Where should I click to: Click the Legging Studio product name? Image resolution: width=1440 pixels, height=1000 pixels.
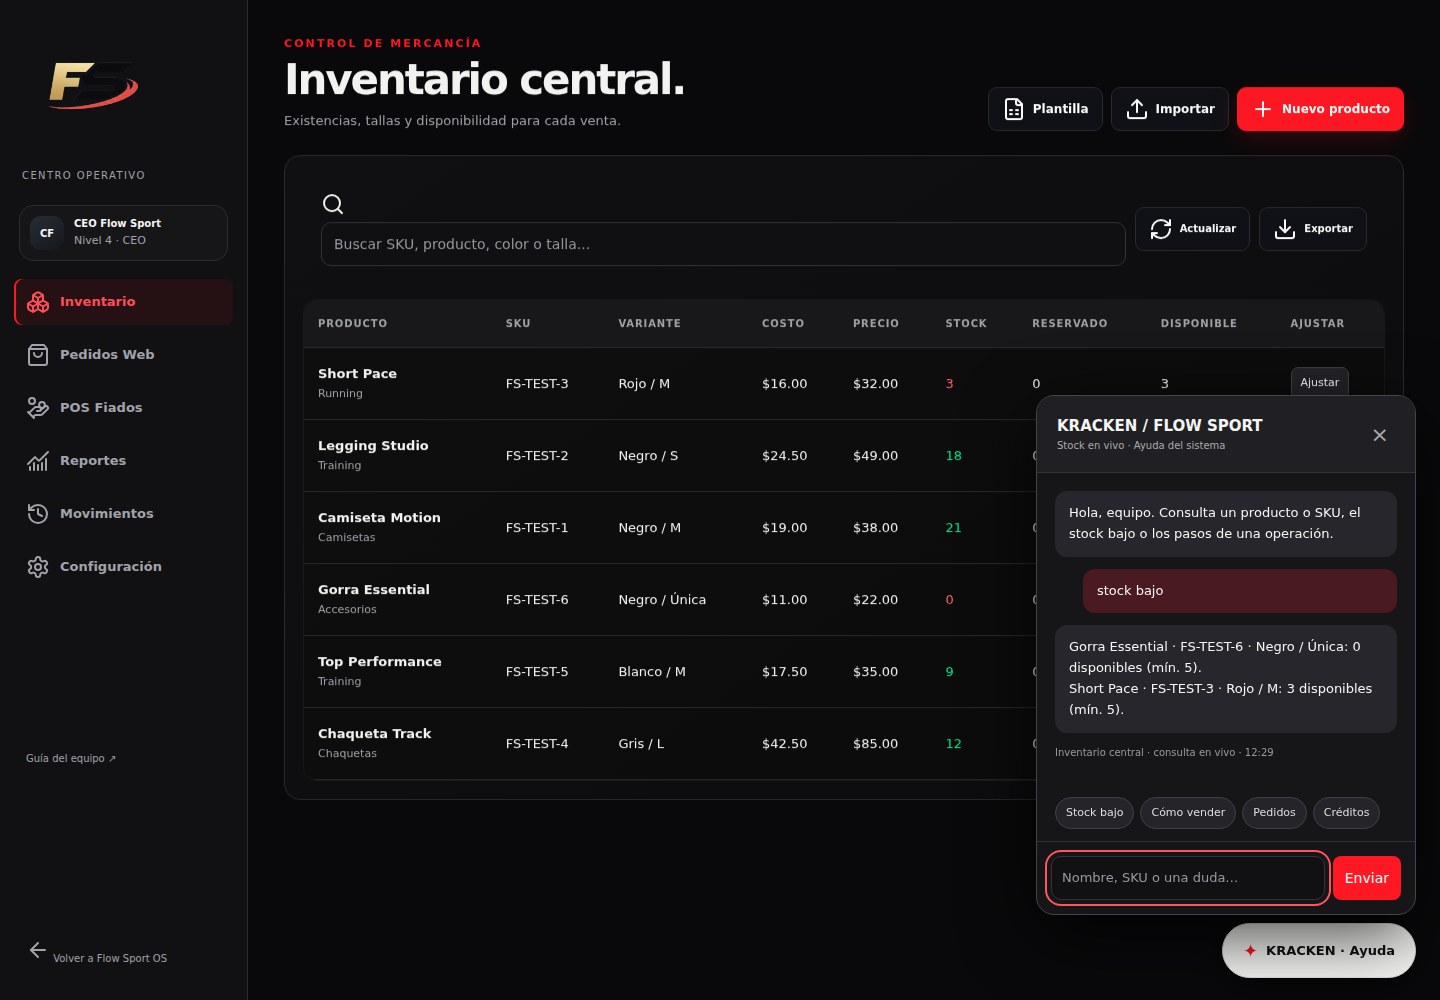coord(373,446)
